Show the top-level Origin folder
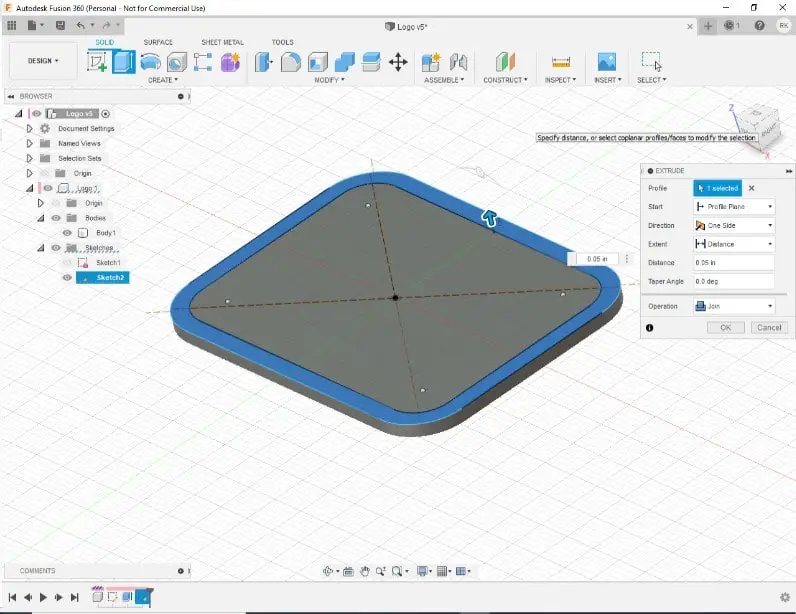Image resolution: width=796 pixels, height=614 pixels. [45, 173]
